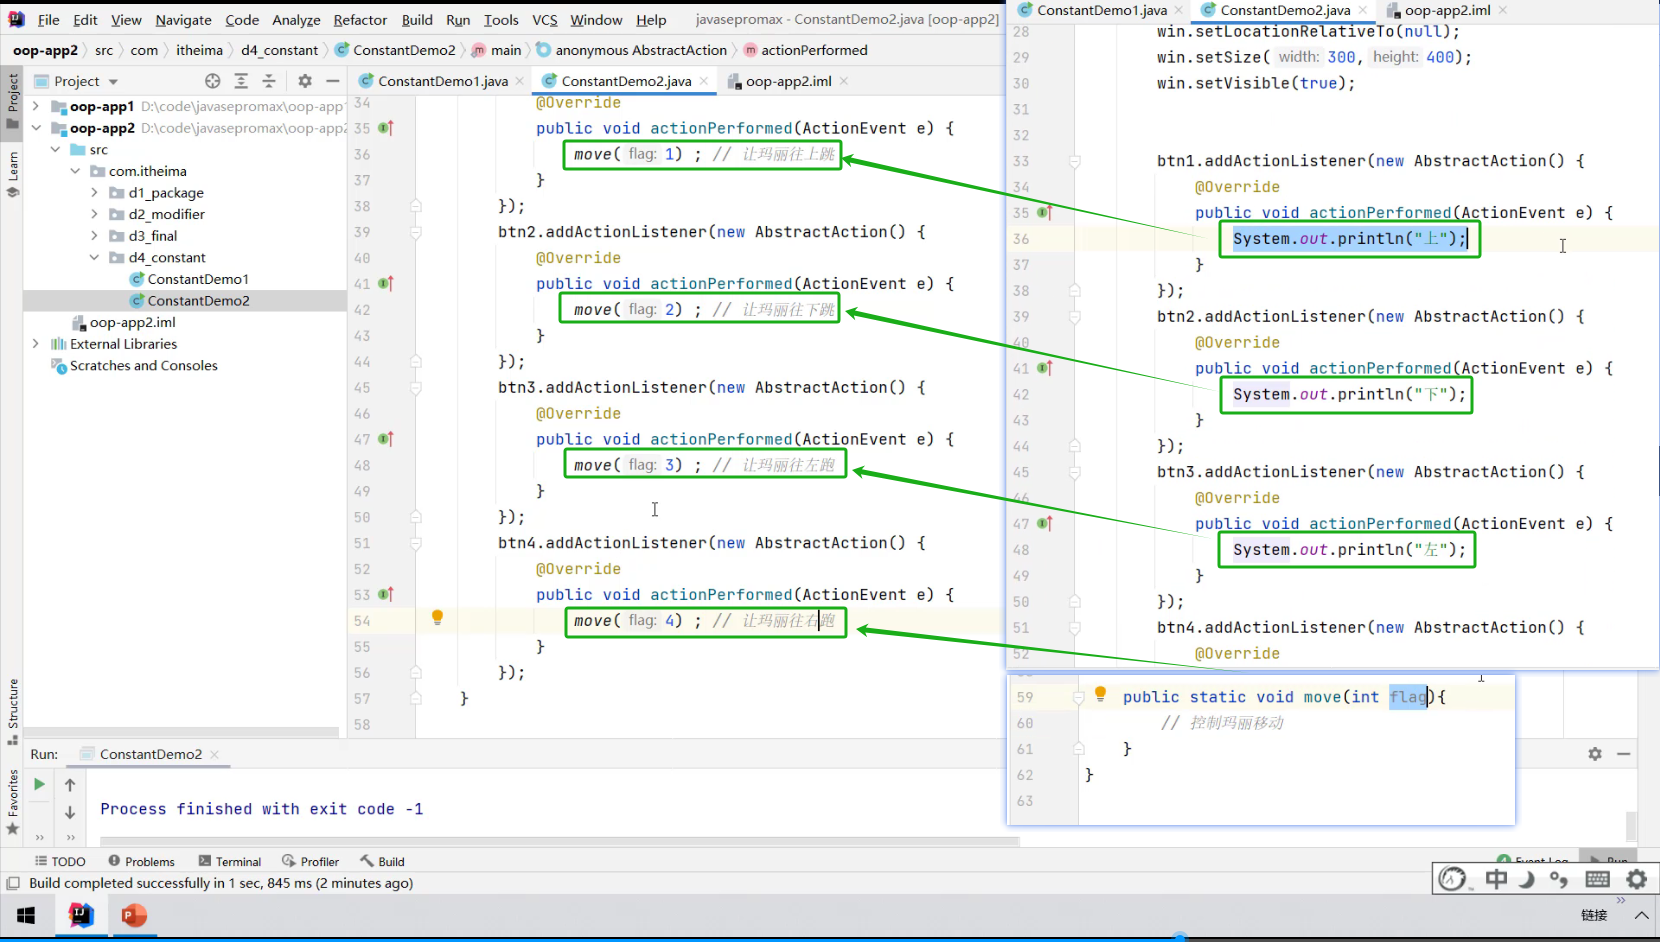Minimize the Run panel with the minus icon
This screenshot has width=1660, height=942.
(1623, 754)
